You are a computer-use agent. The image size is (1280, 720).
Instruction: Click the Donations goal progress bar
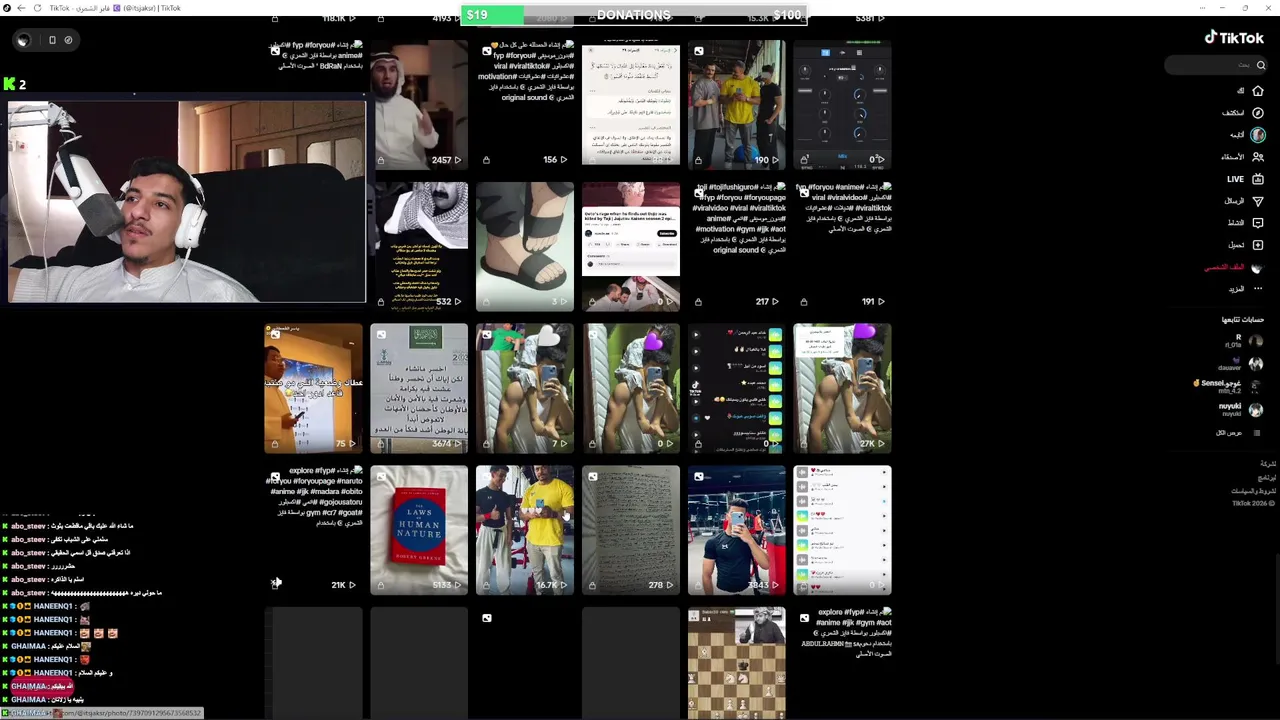pos(634,15)
